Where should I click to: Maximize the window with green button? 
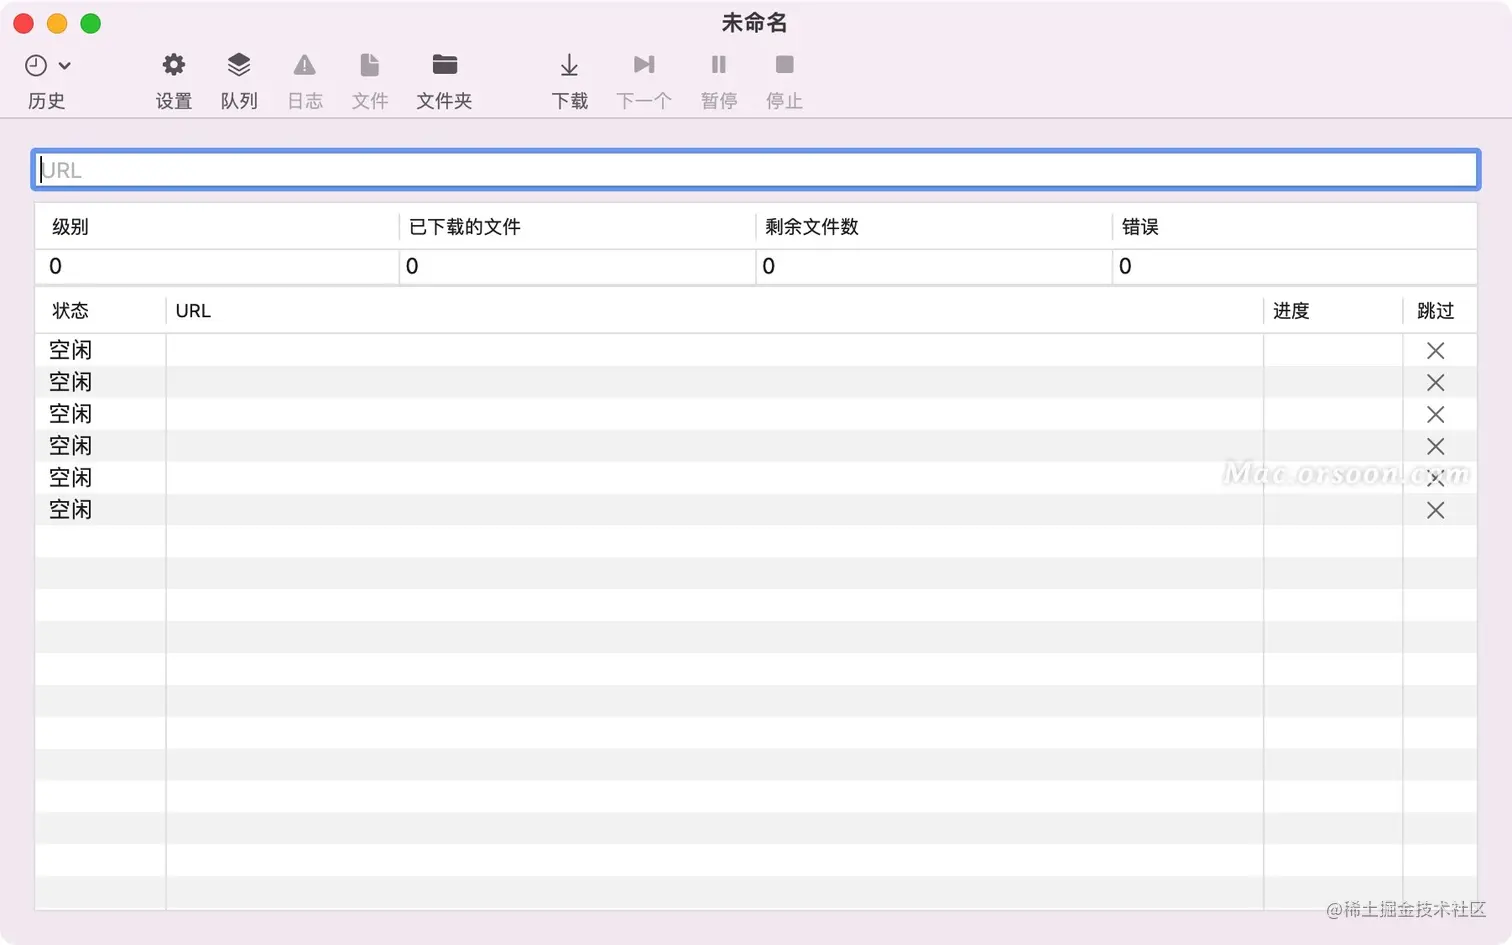pos(90,24)
